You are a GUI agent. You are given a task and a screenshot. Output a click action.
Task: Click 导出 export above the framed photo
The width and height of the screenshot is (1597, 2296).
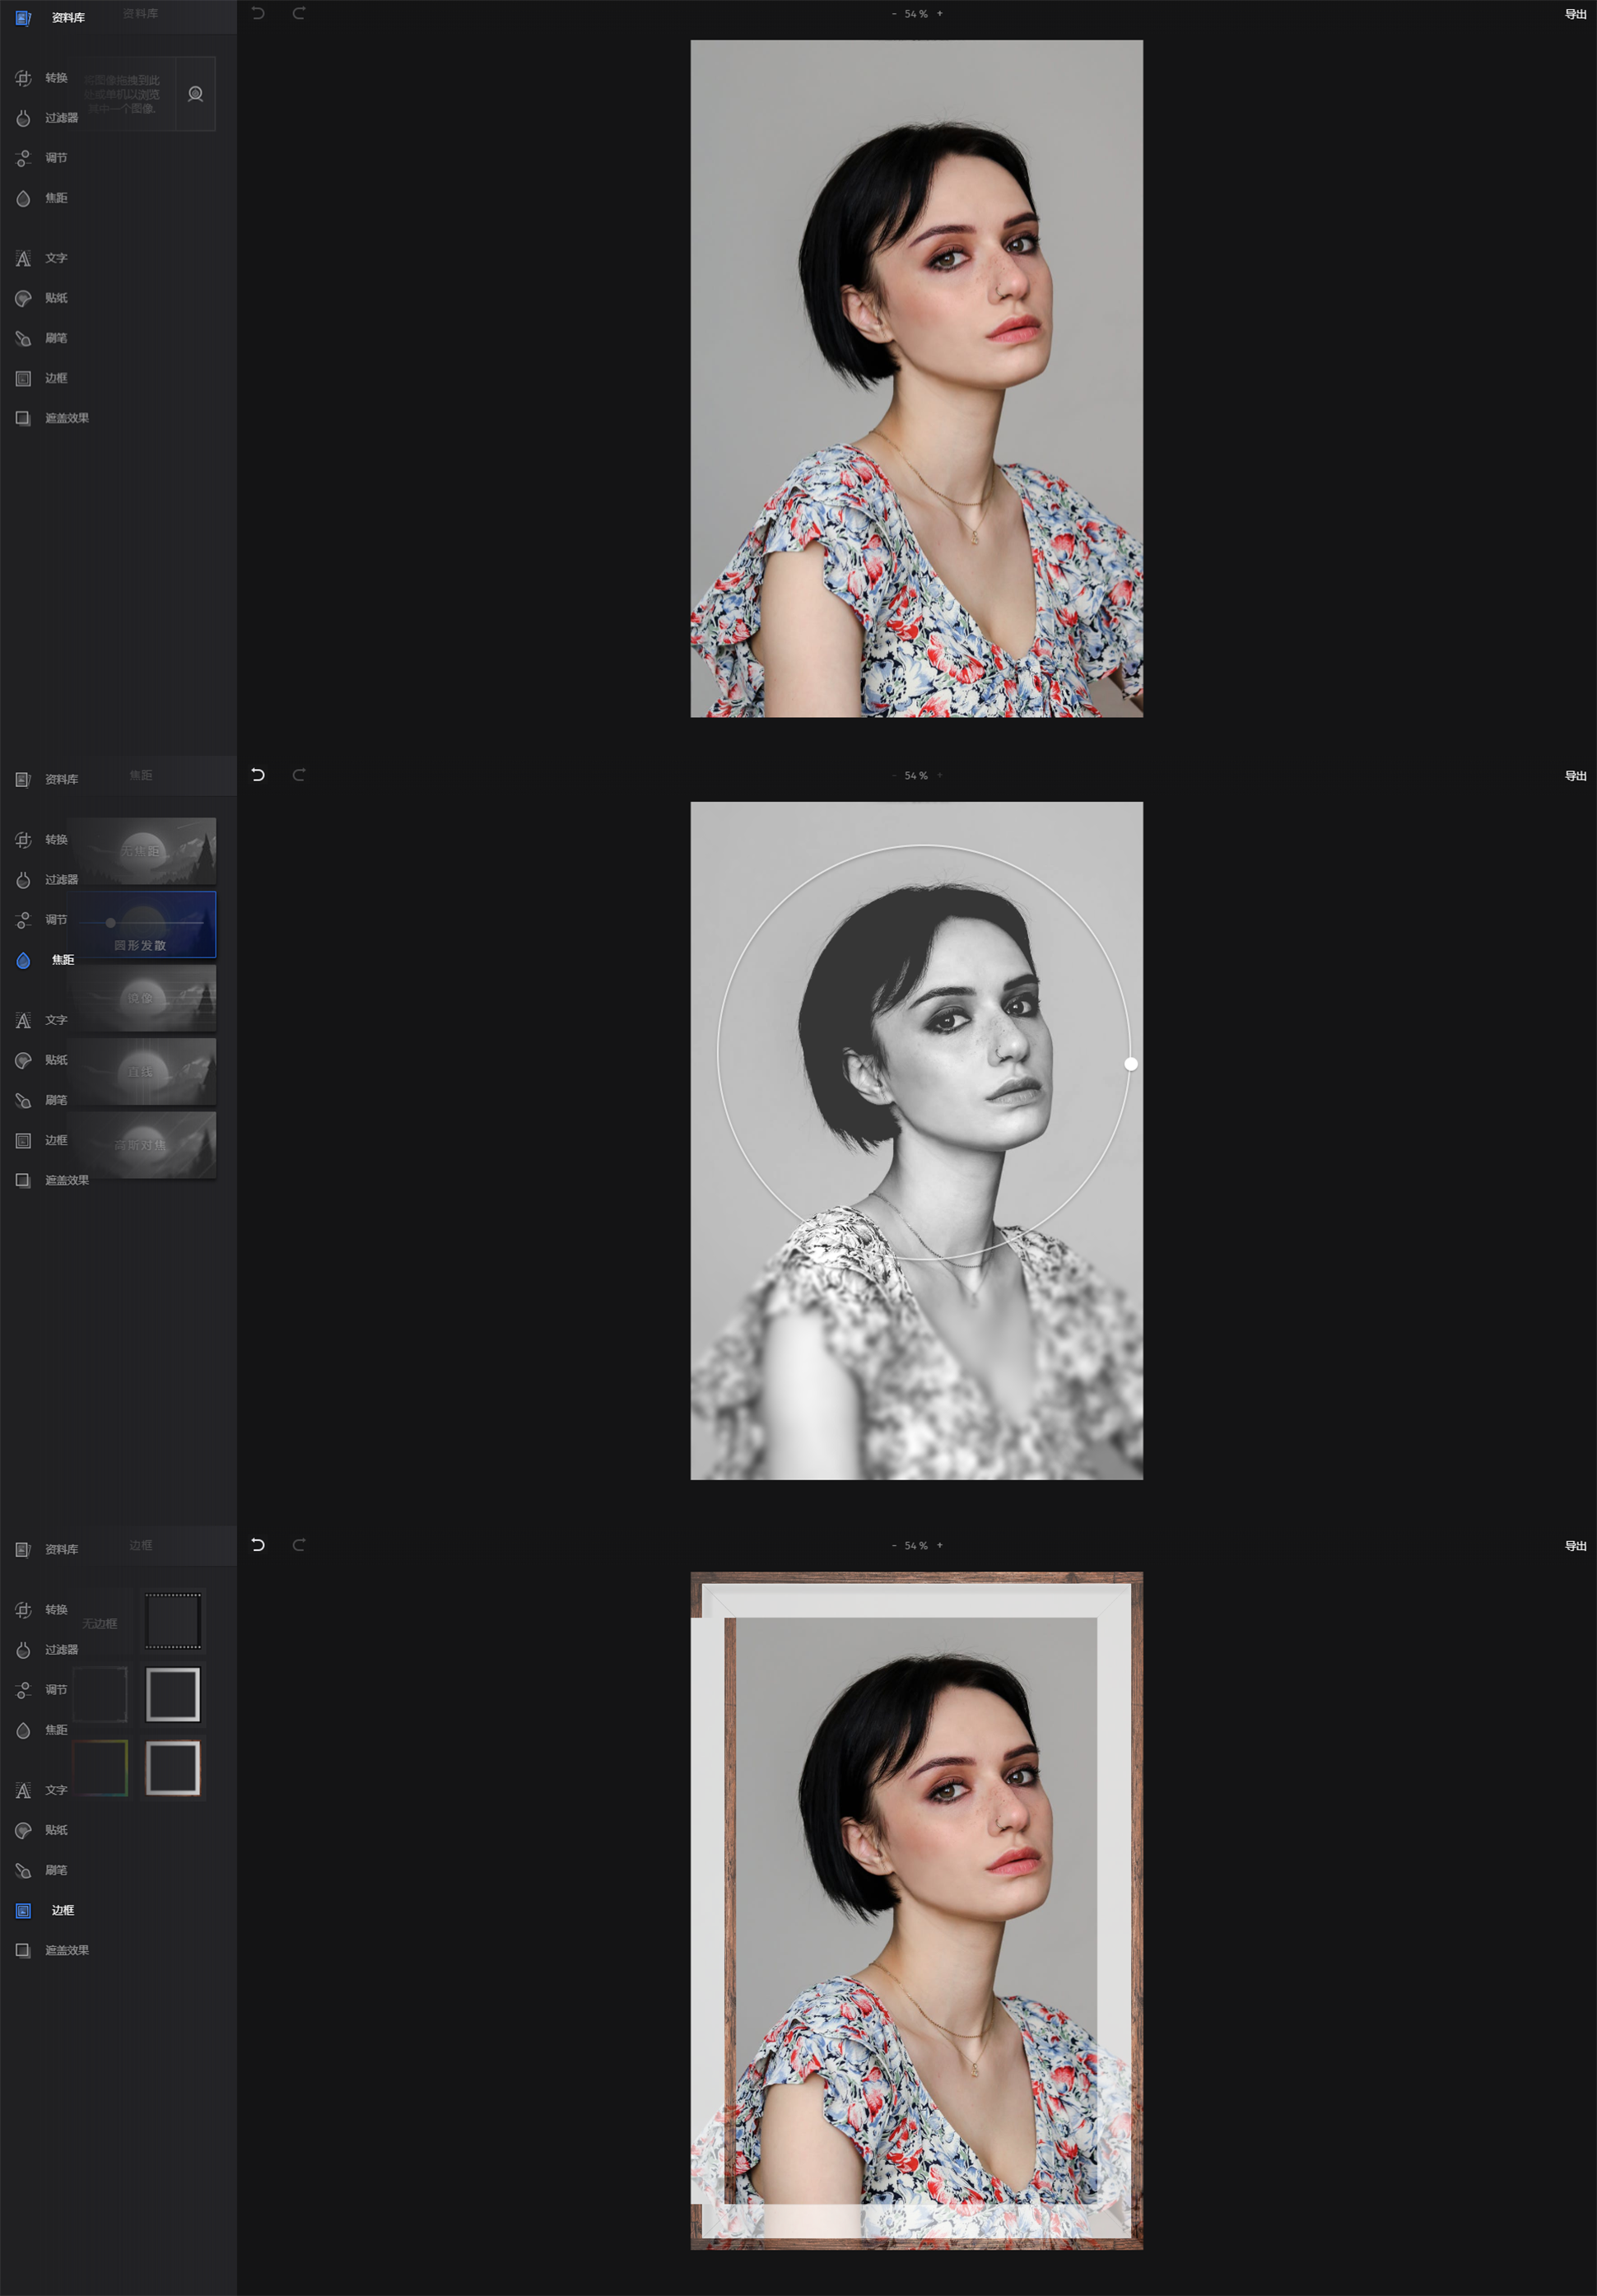(1575, 1546)
